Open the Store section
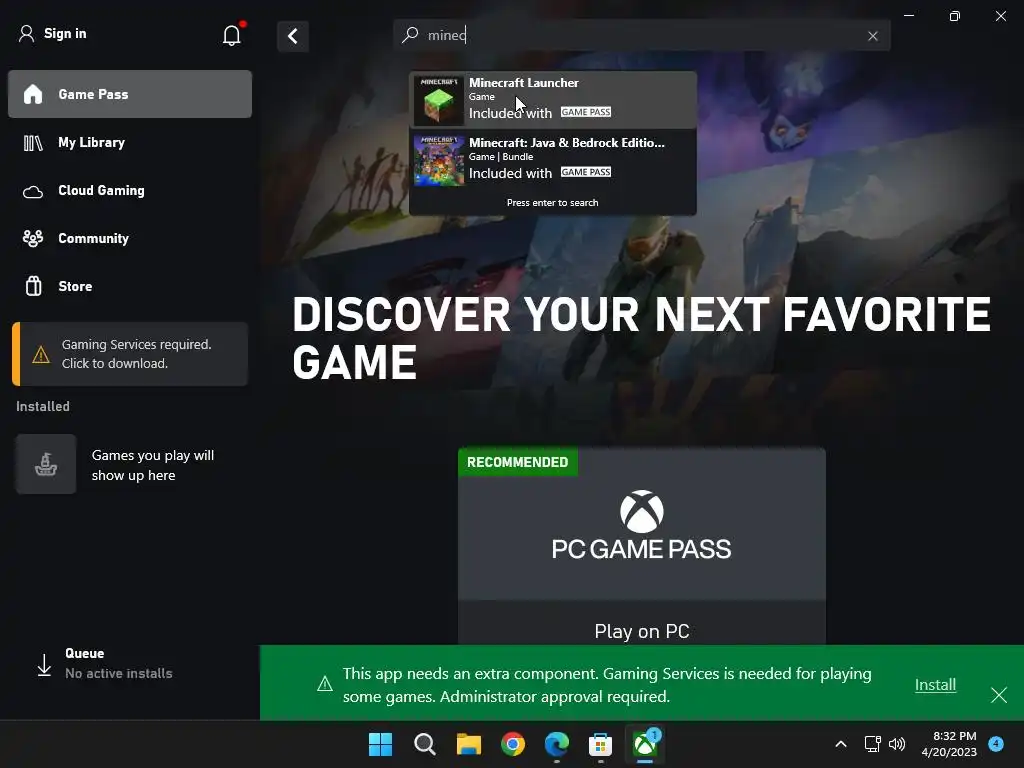1024x768 pixels. click(x=130, y=286)
